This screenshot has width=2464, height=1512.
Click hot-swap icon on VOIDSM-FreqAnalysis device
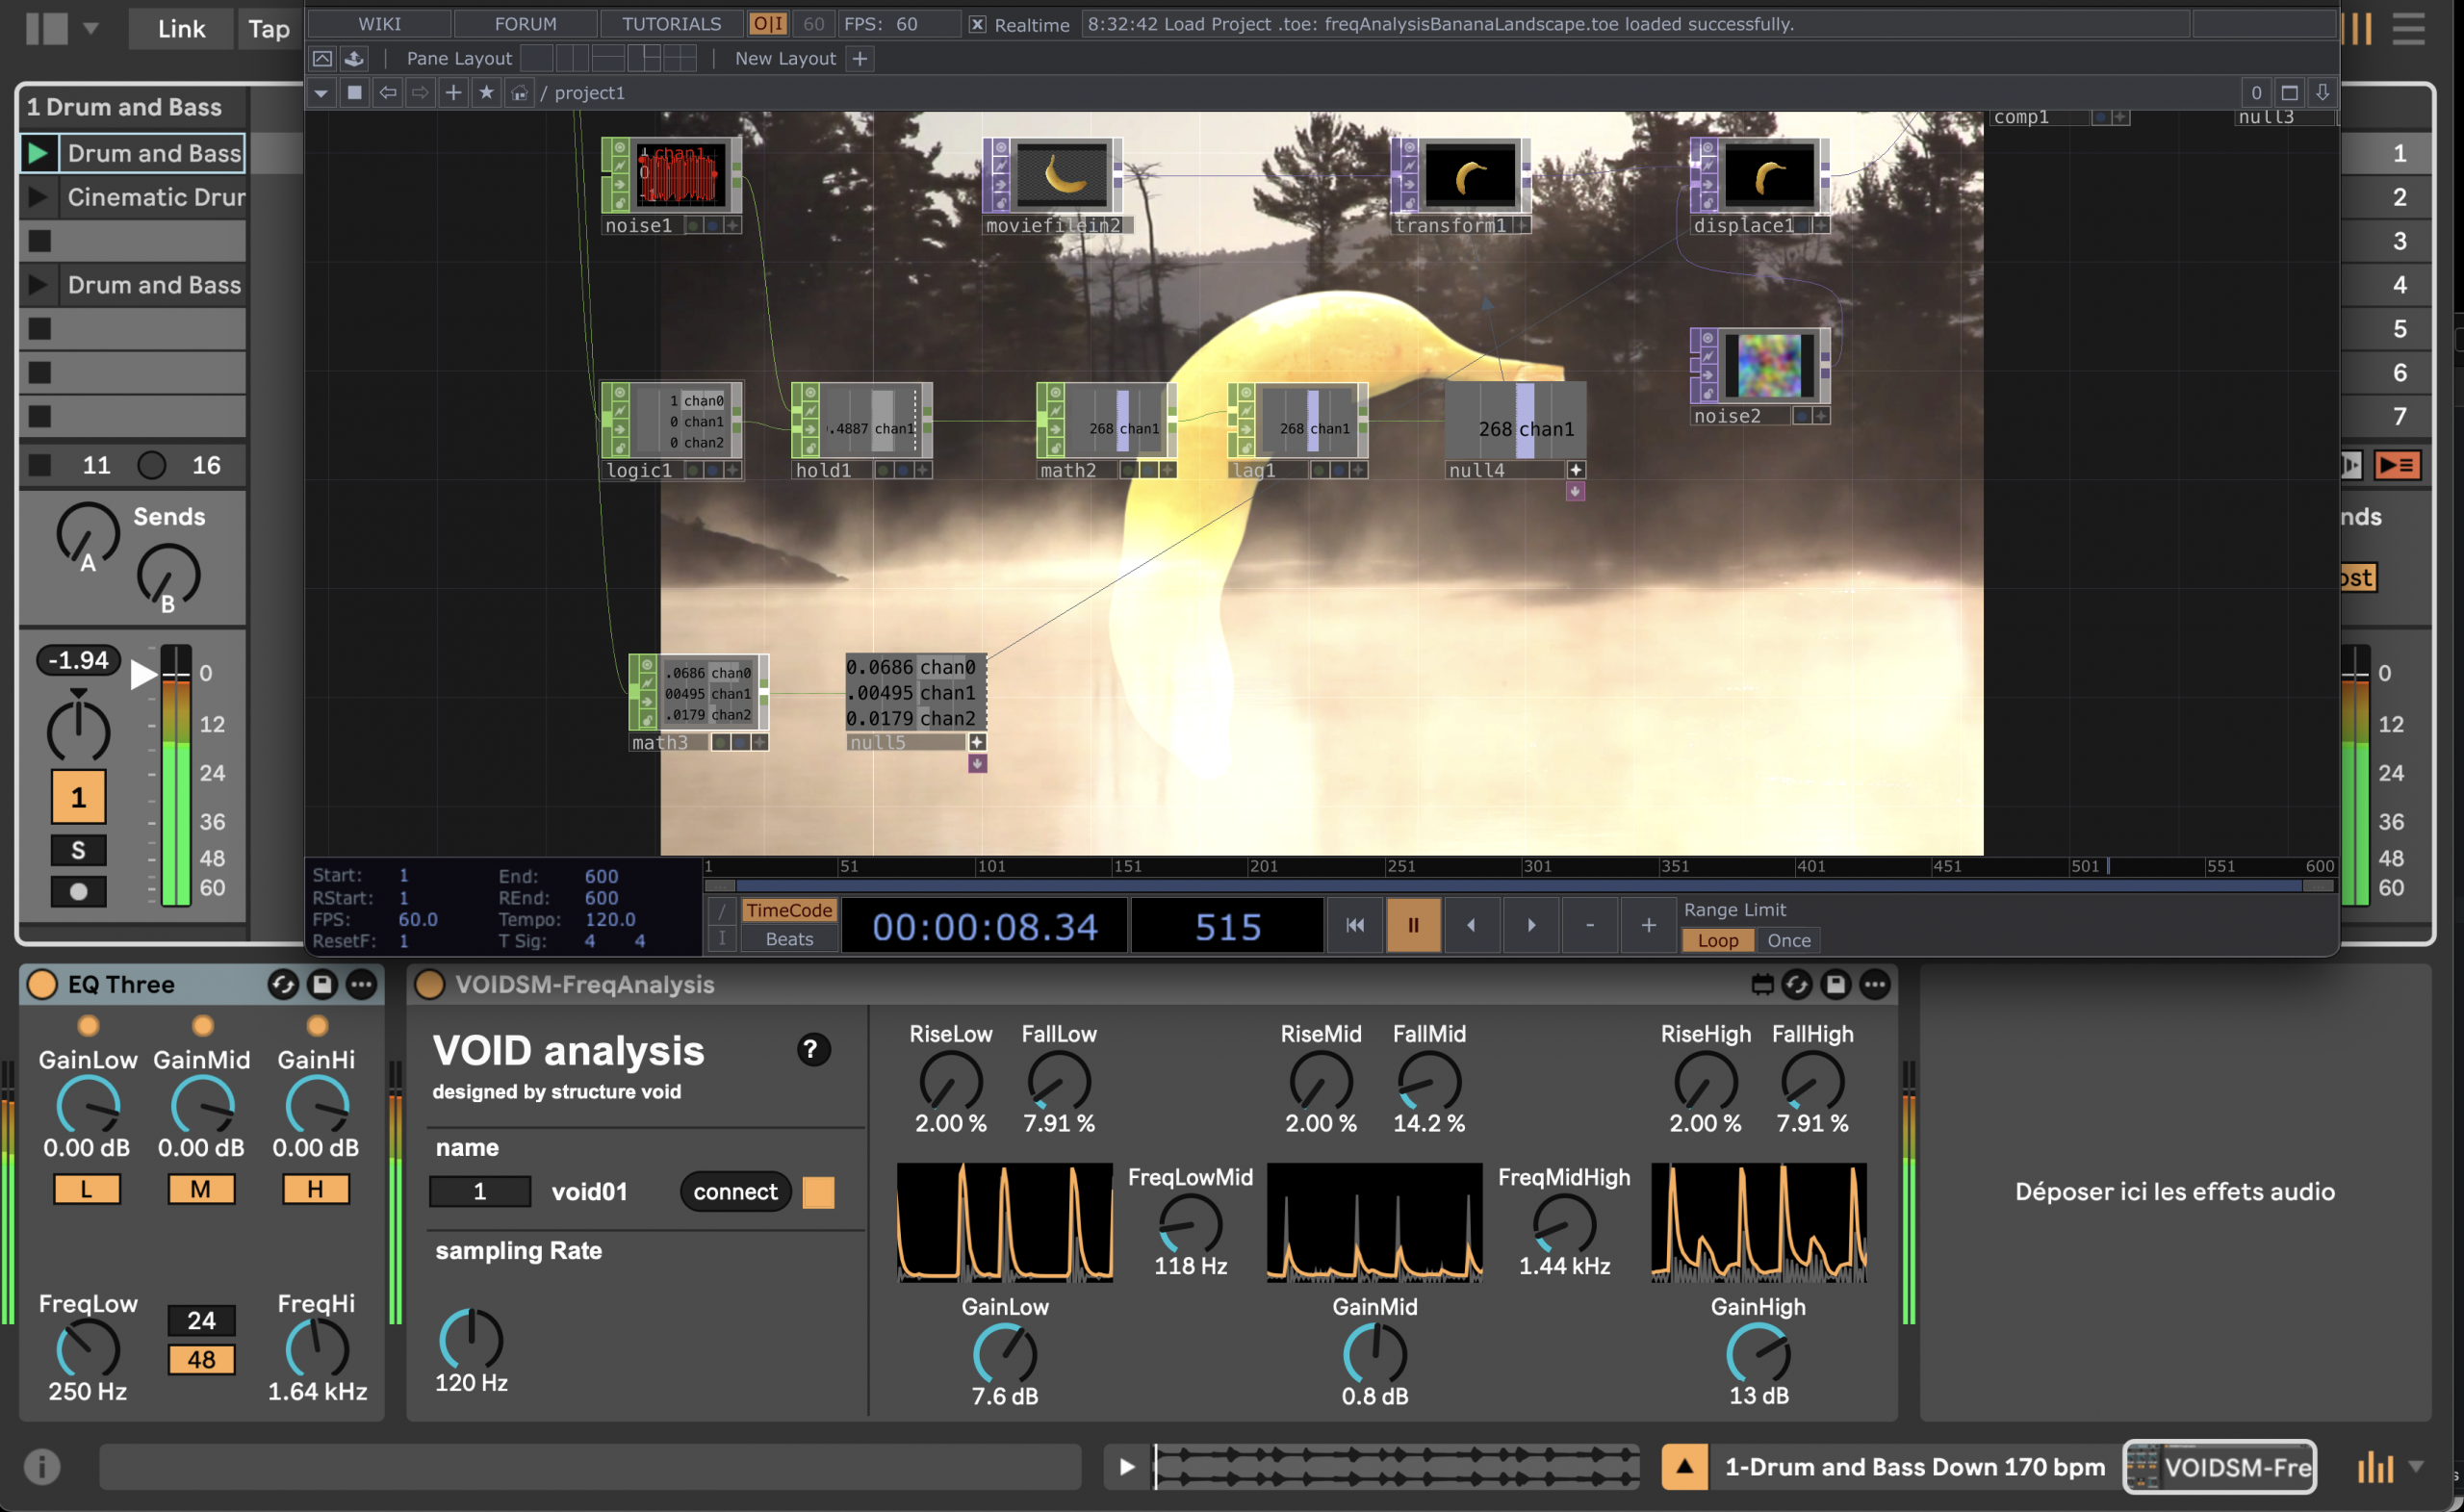[1796, 984]
